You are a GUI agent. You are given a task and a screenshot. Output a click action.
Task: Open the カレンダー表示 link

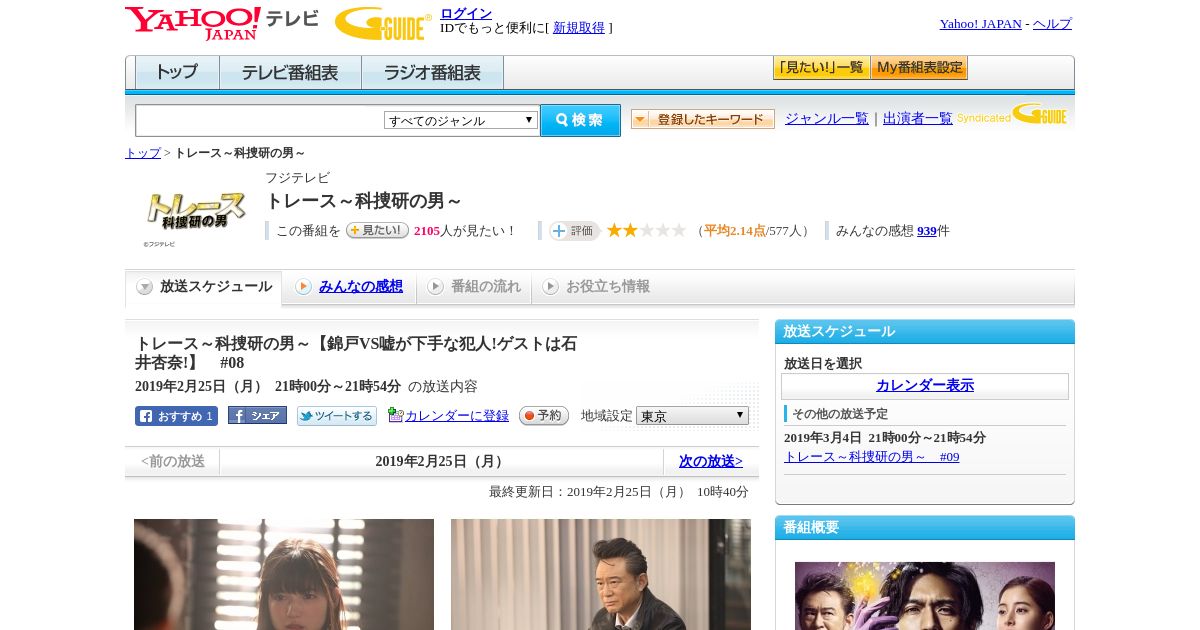point(925,386)
